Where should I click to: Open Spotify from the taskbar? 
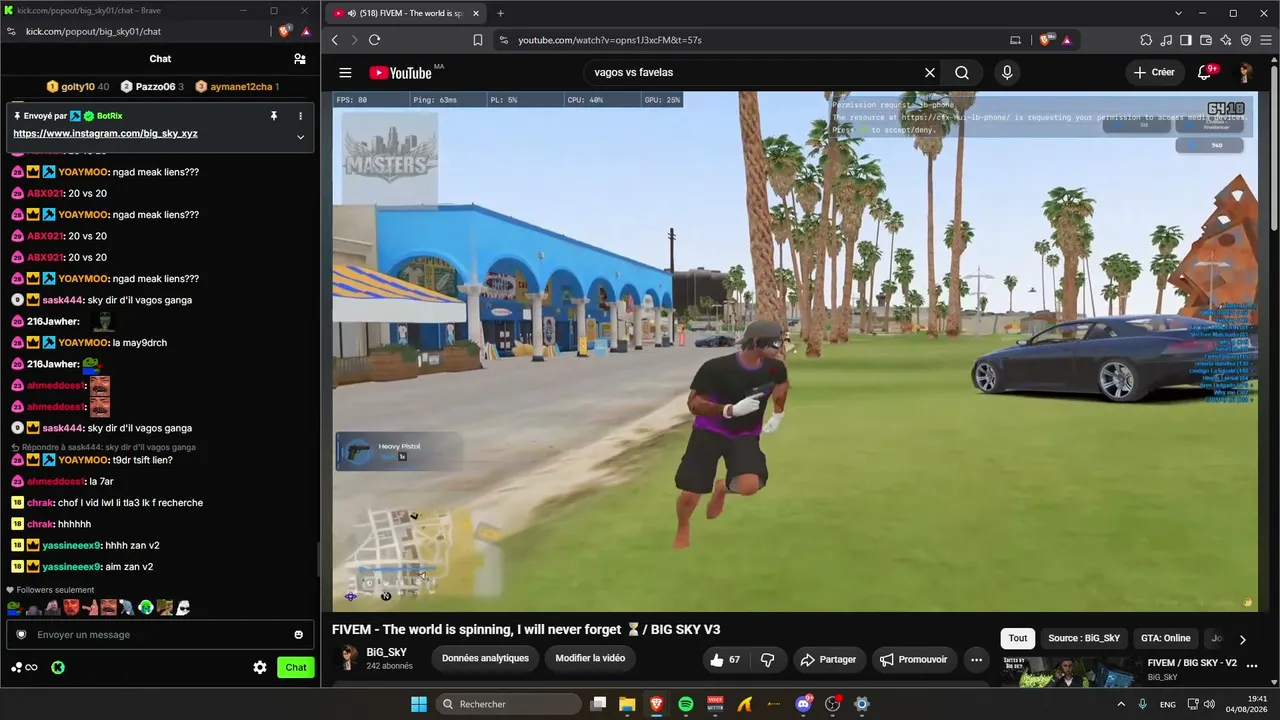pyautogui.click(x=686, y=704)
